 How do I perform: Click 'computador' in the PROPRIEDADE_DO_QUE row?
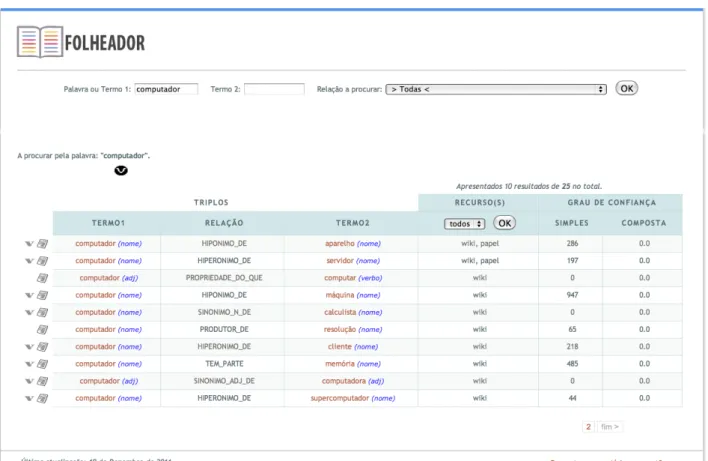coord(99,278)
